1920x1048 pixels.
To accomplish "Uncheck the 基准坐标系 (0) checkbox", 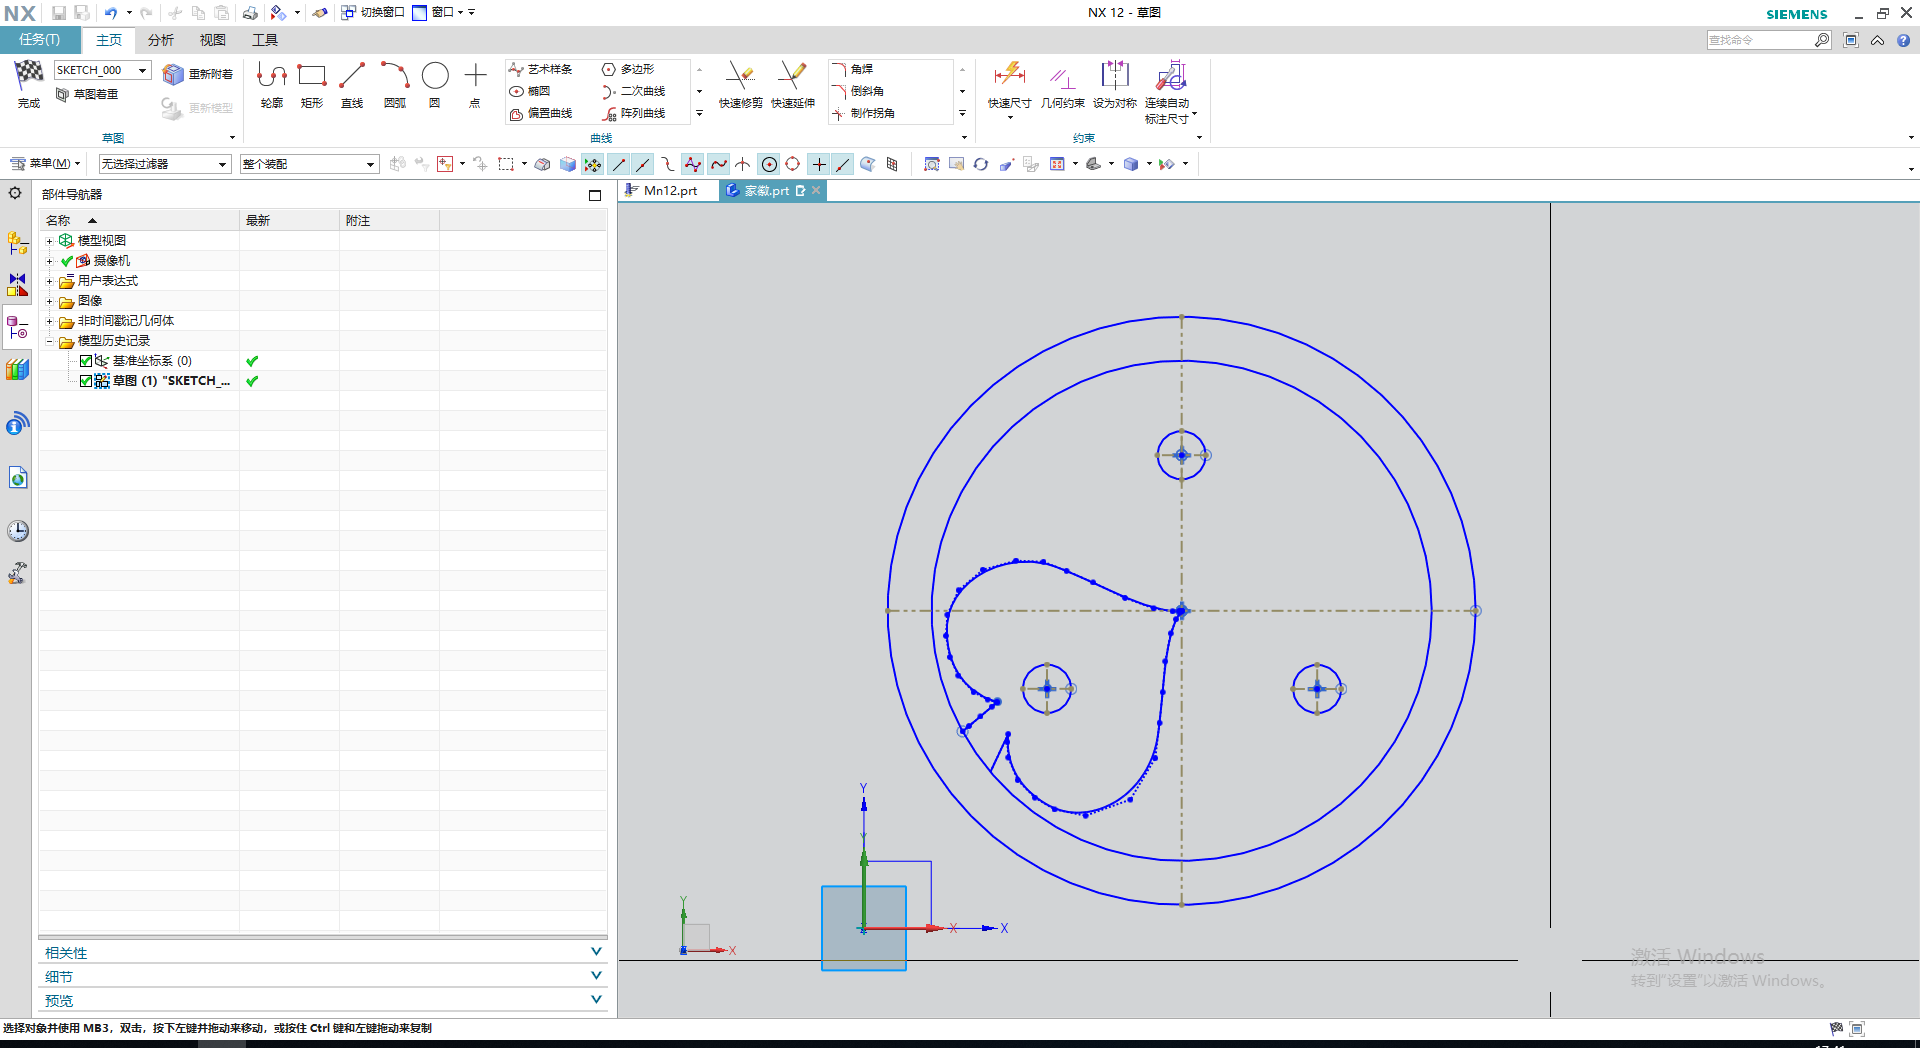I will [x=86, y=361].
